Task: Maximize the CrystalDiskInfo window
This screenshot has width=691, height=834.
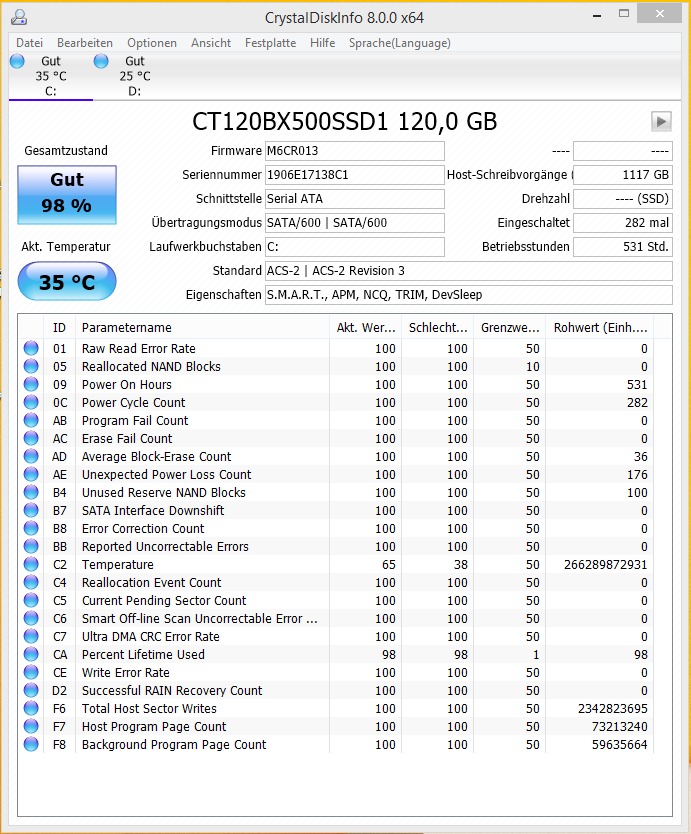Action: [x=624, y=14]
